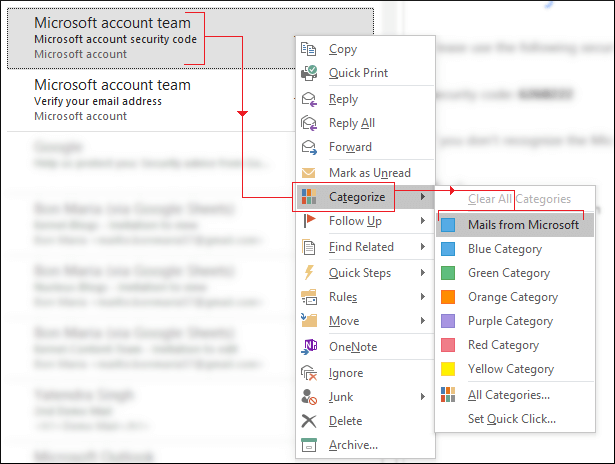Screen dimensions: 615x464
Task: Expand the Junk submenu arrow
Action: (x=423, y=397)
